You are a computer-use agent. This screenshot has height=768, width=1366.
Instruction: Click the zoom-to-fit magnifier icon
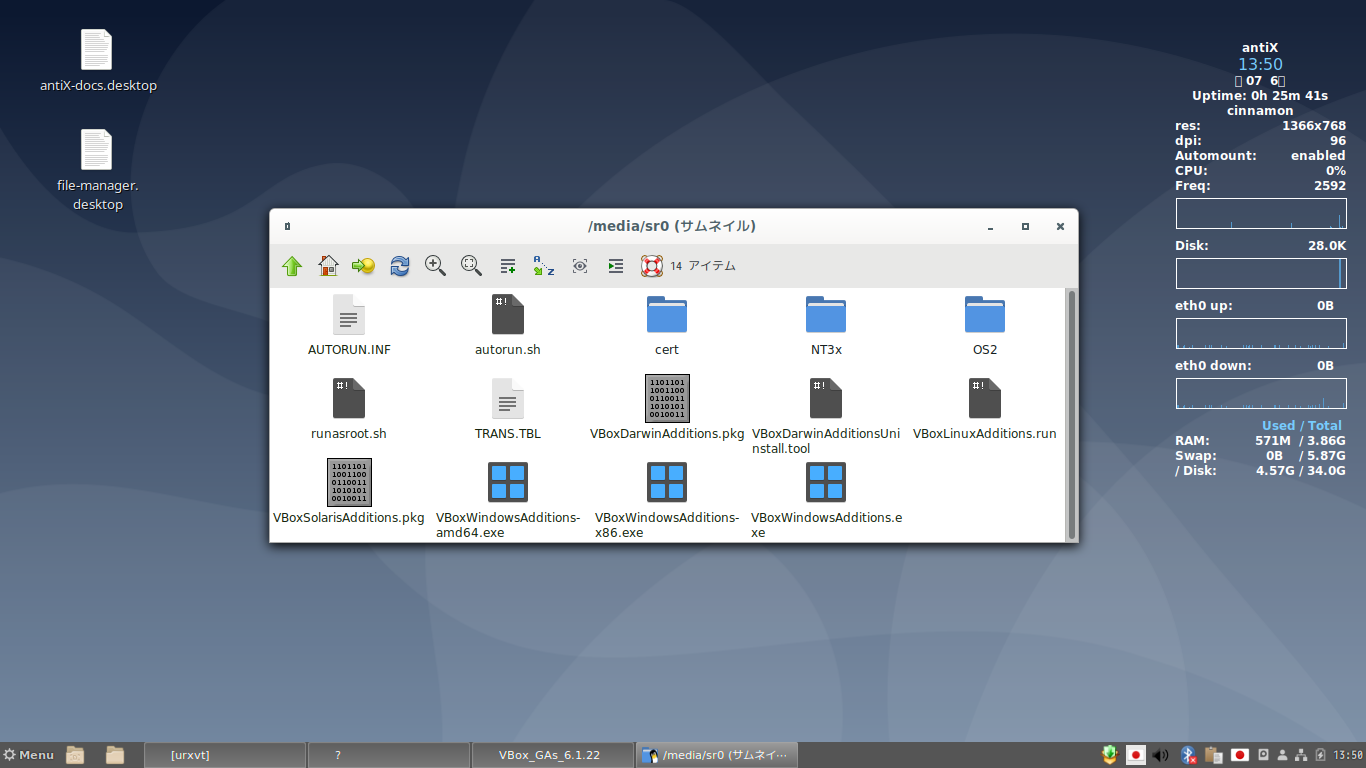[471, 266]
